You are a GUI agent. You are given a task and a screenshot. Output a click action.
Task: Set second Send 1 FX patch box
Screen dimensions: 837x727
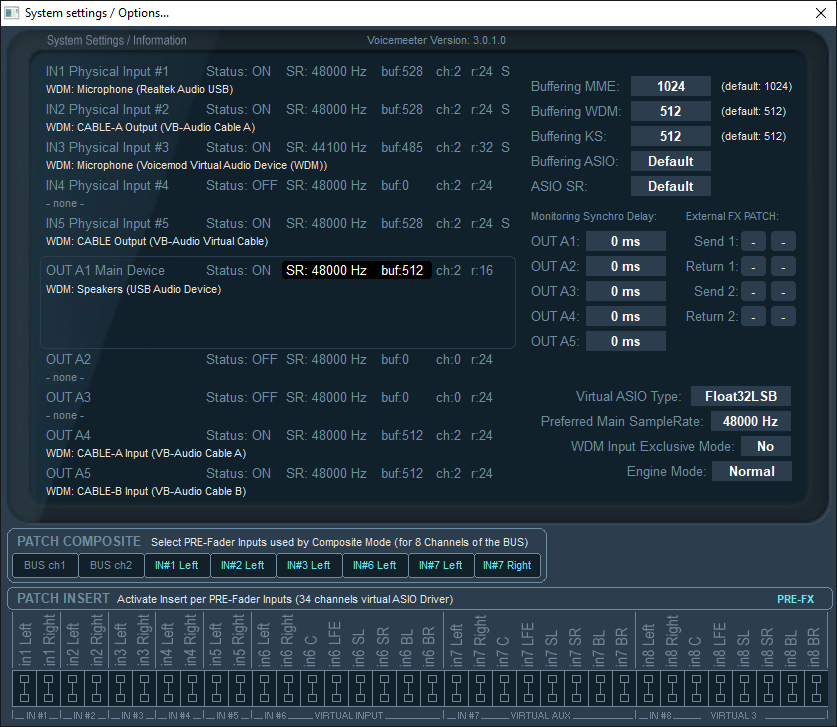(x=783, y=241)
